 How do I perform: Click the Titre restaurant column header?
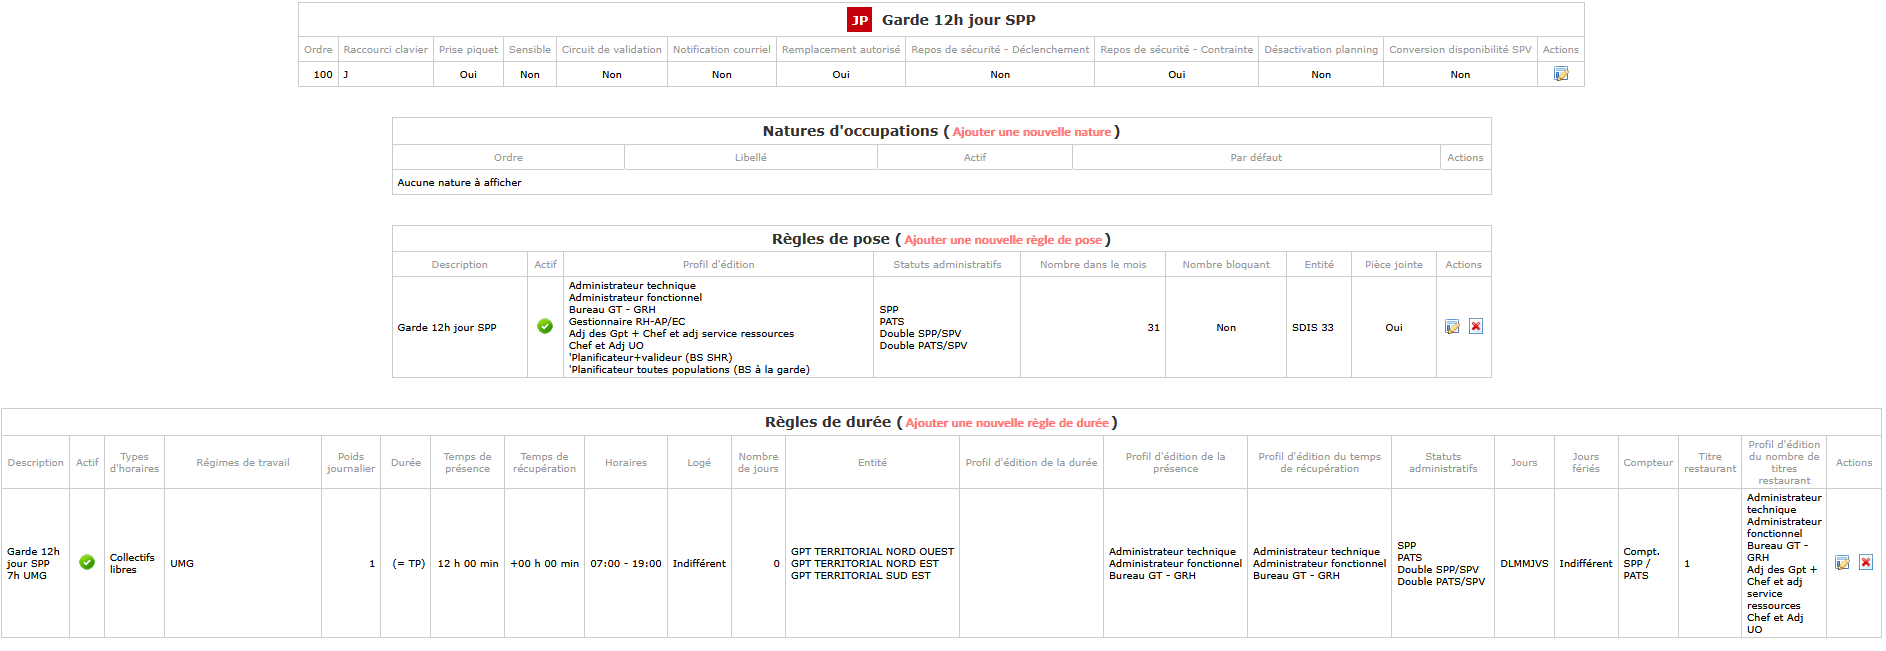tap(1710, 463)
